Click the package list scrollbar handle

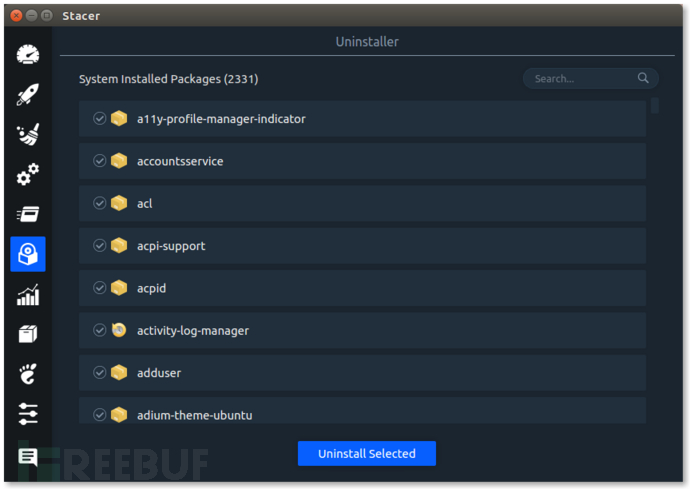(655, 106)
